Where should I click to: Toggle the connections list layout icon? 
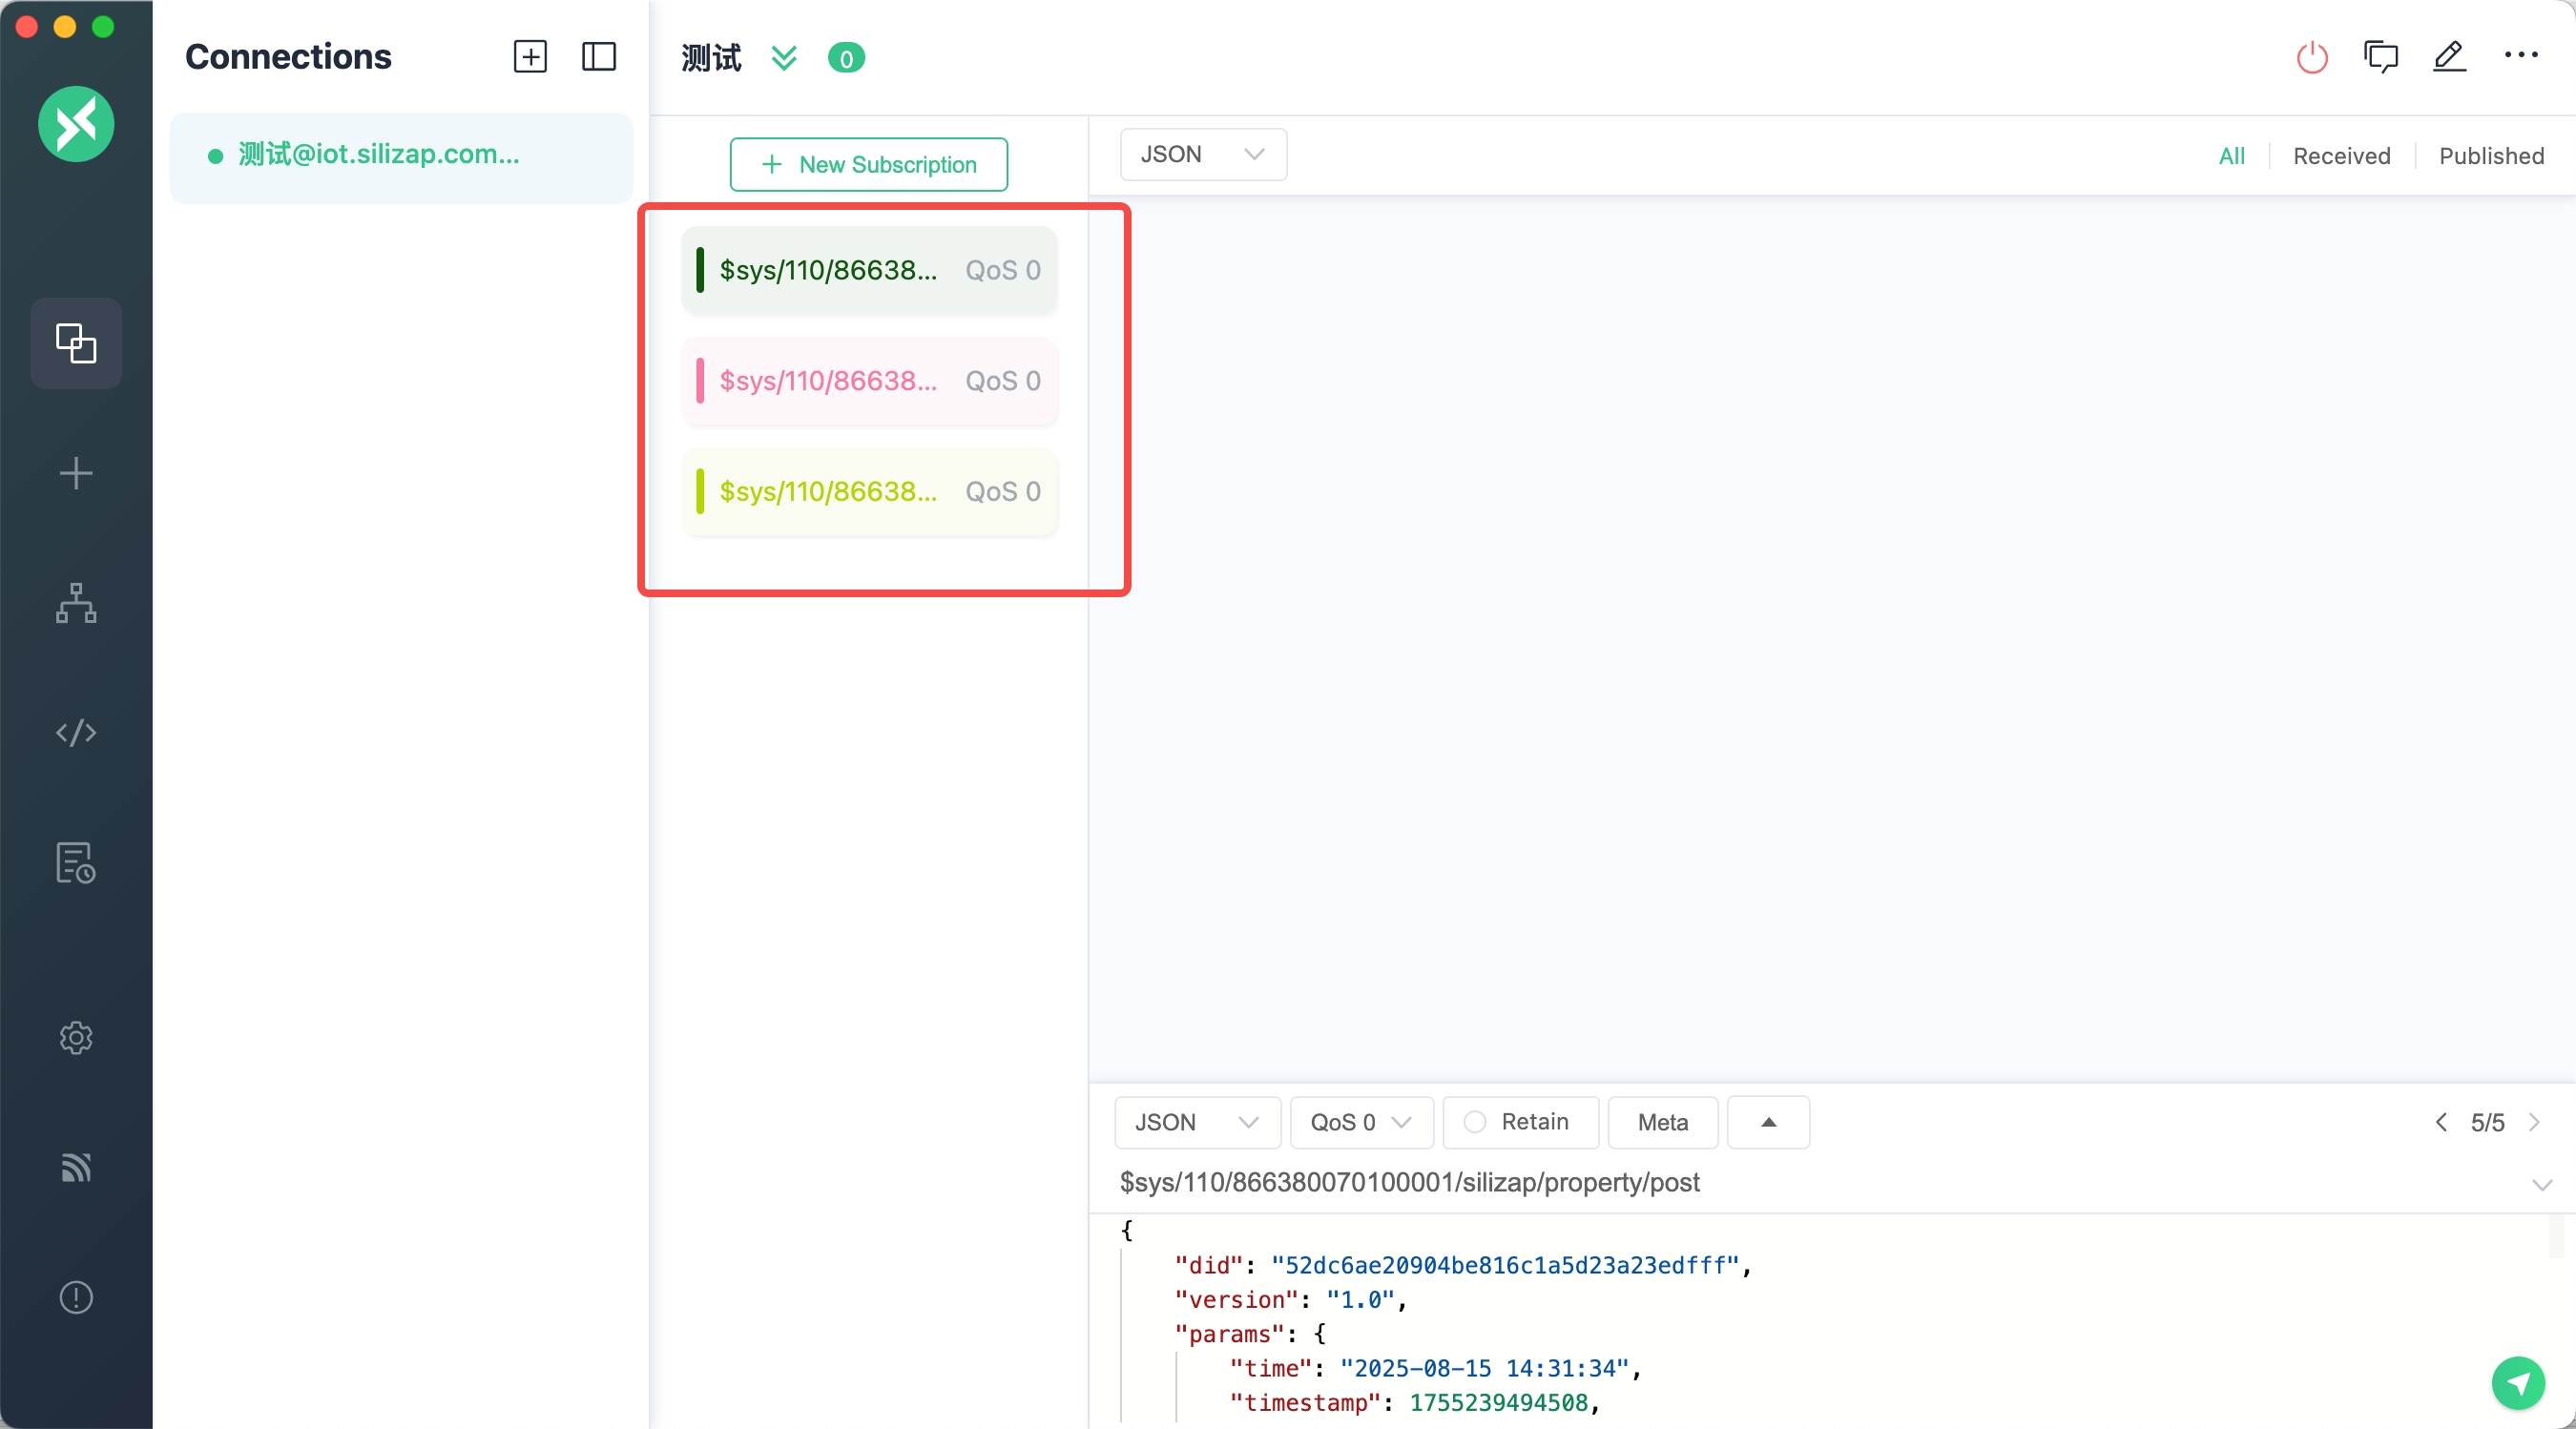tap(598, 57)
